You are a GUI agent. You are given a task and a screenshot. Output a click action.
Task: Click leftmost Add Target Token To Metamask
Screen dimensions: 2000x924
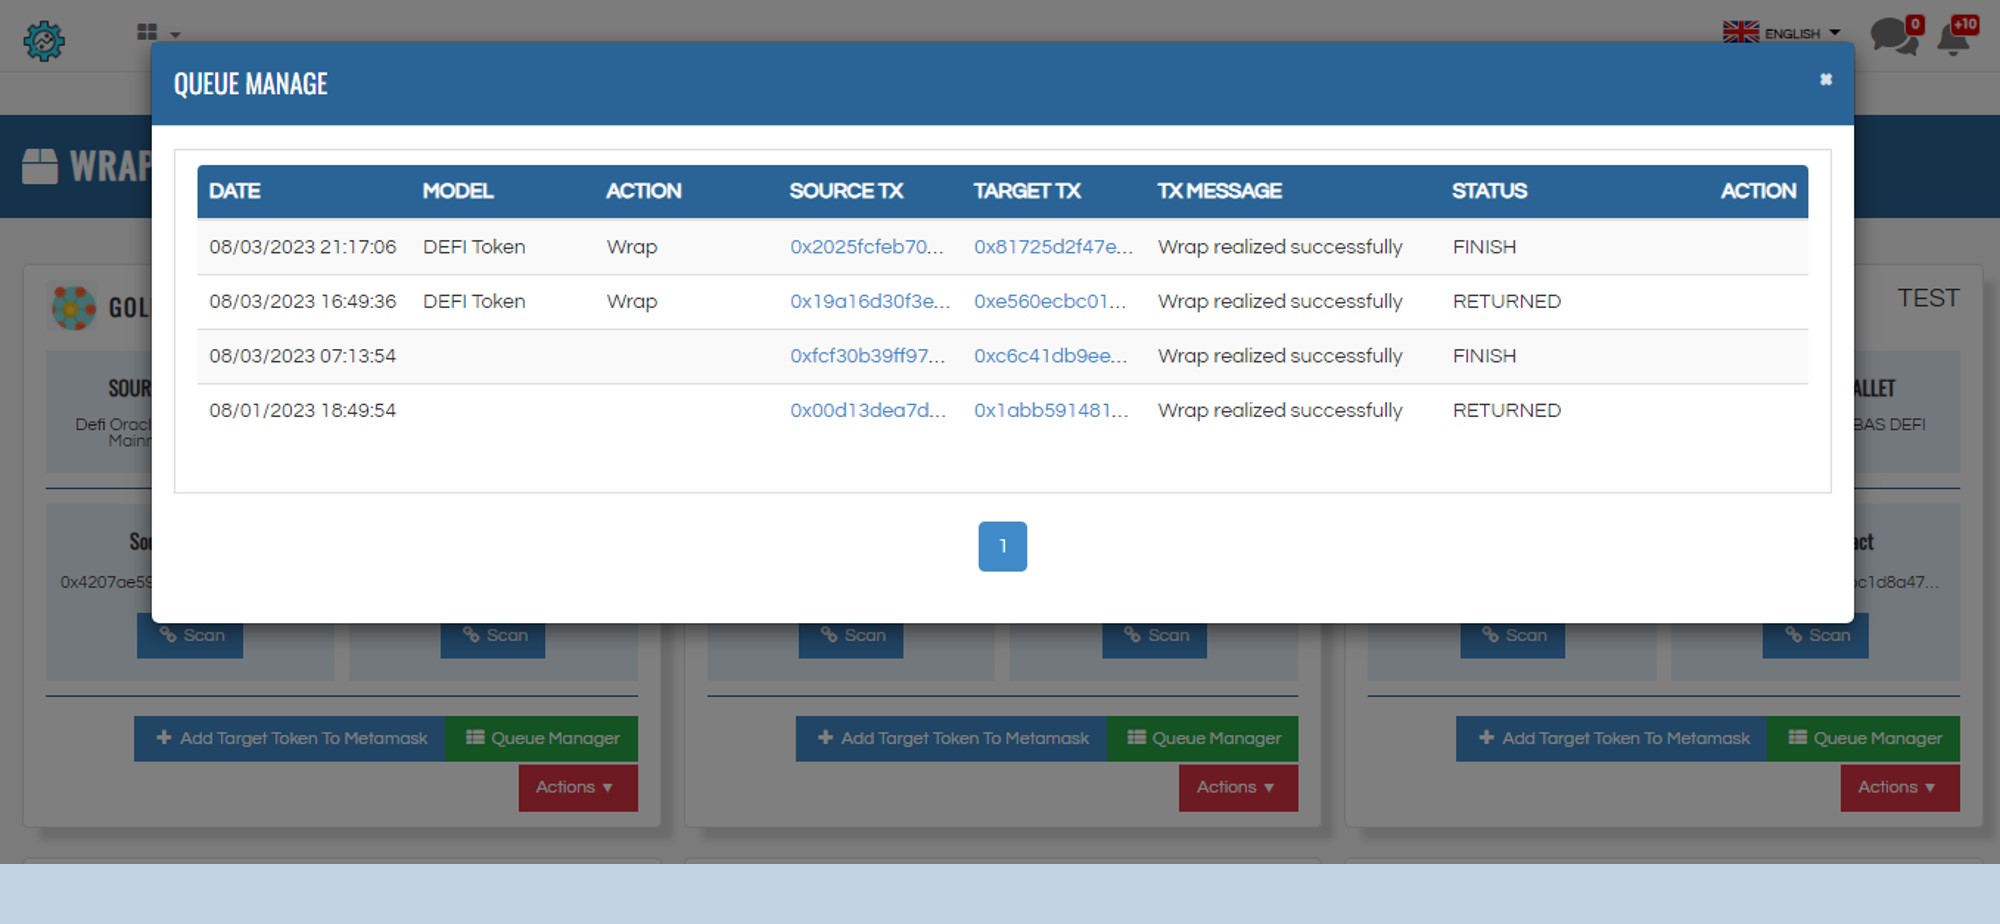[x=290, y=739]
